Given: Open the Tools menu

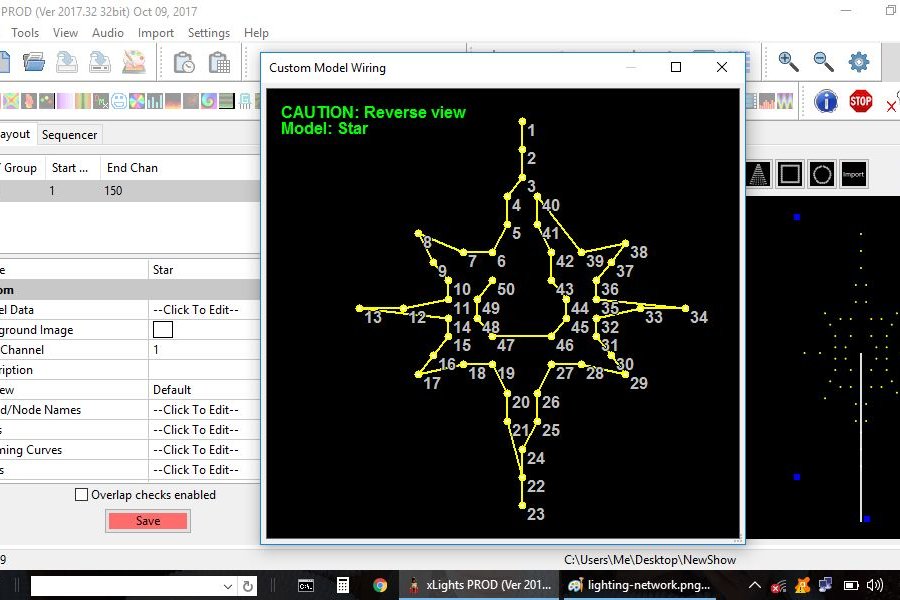Looking at the screenshot, I should (x=25, y=33).
